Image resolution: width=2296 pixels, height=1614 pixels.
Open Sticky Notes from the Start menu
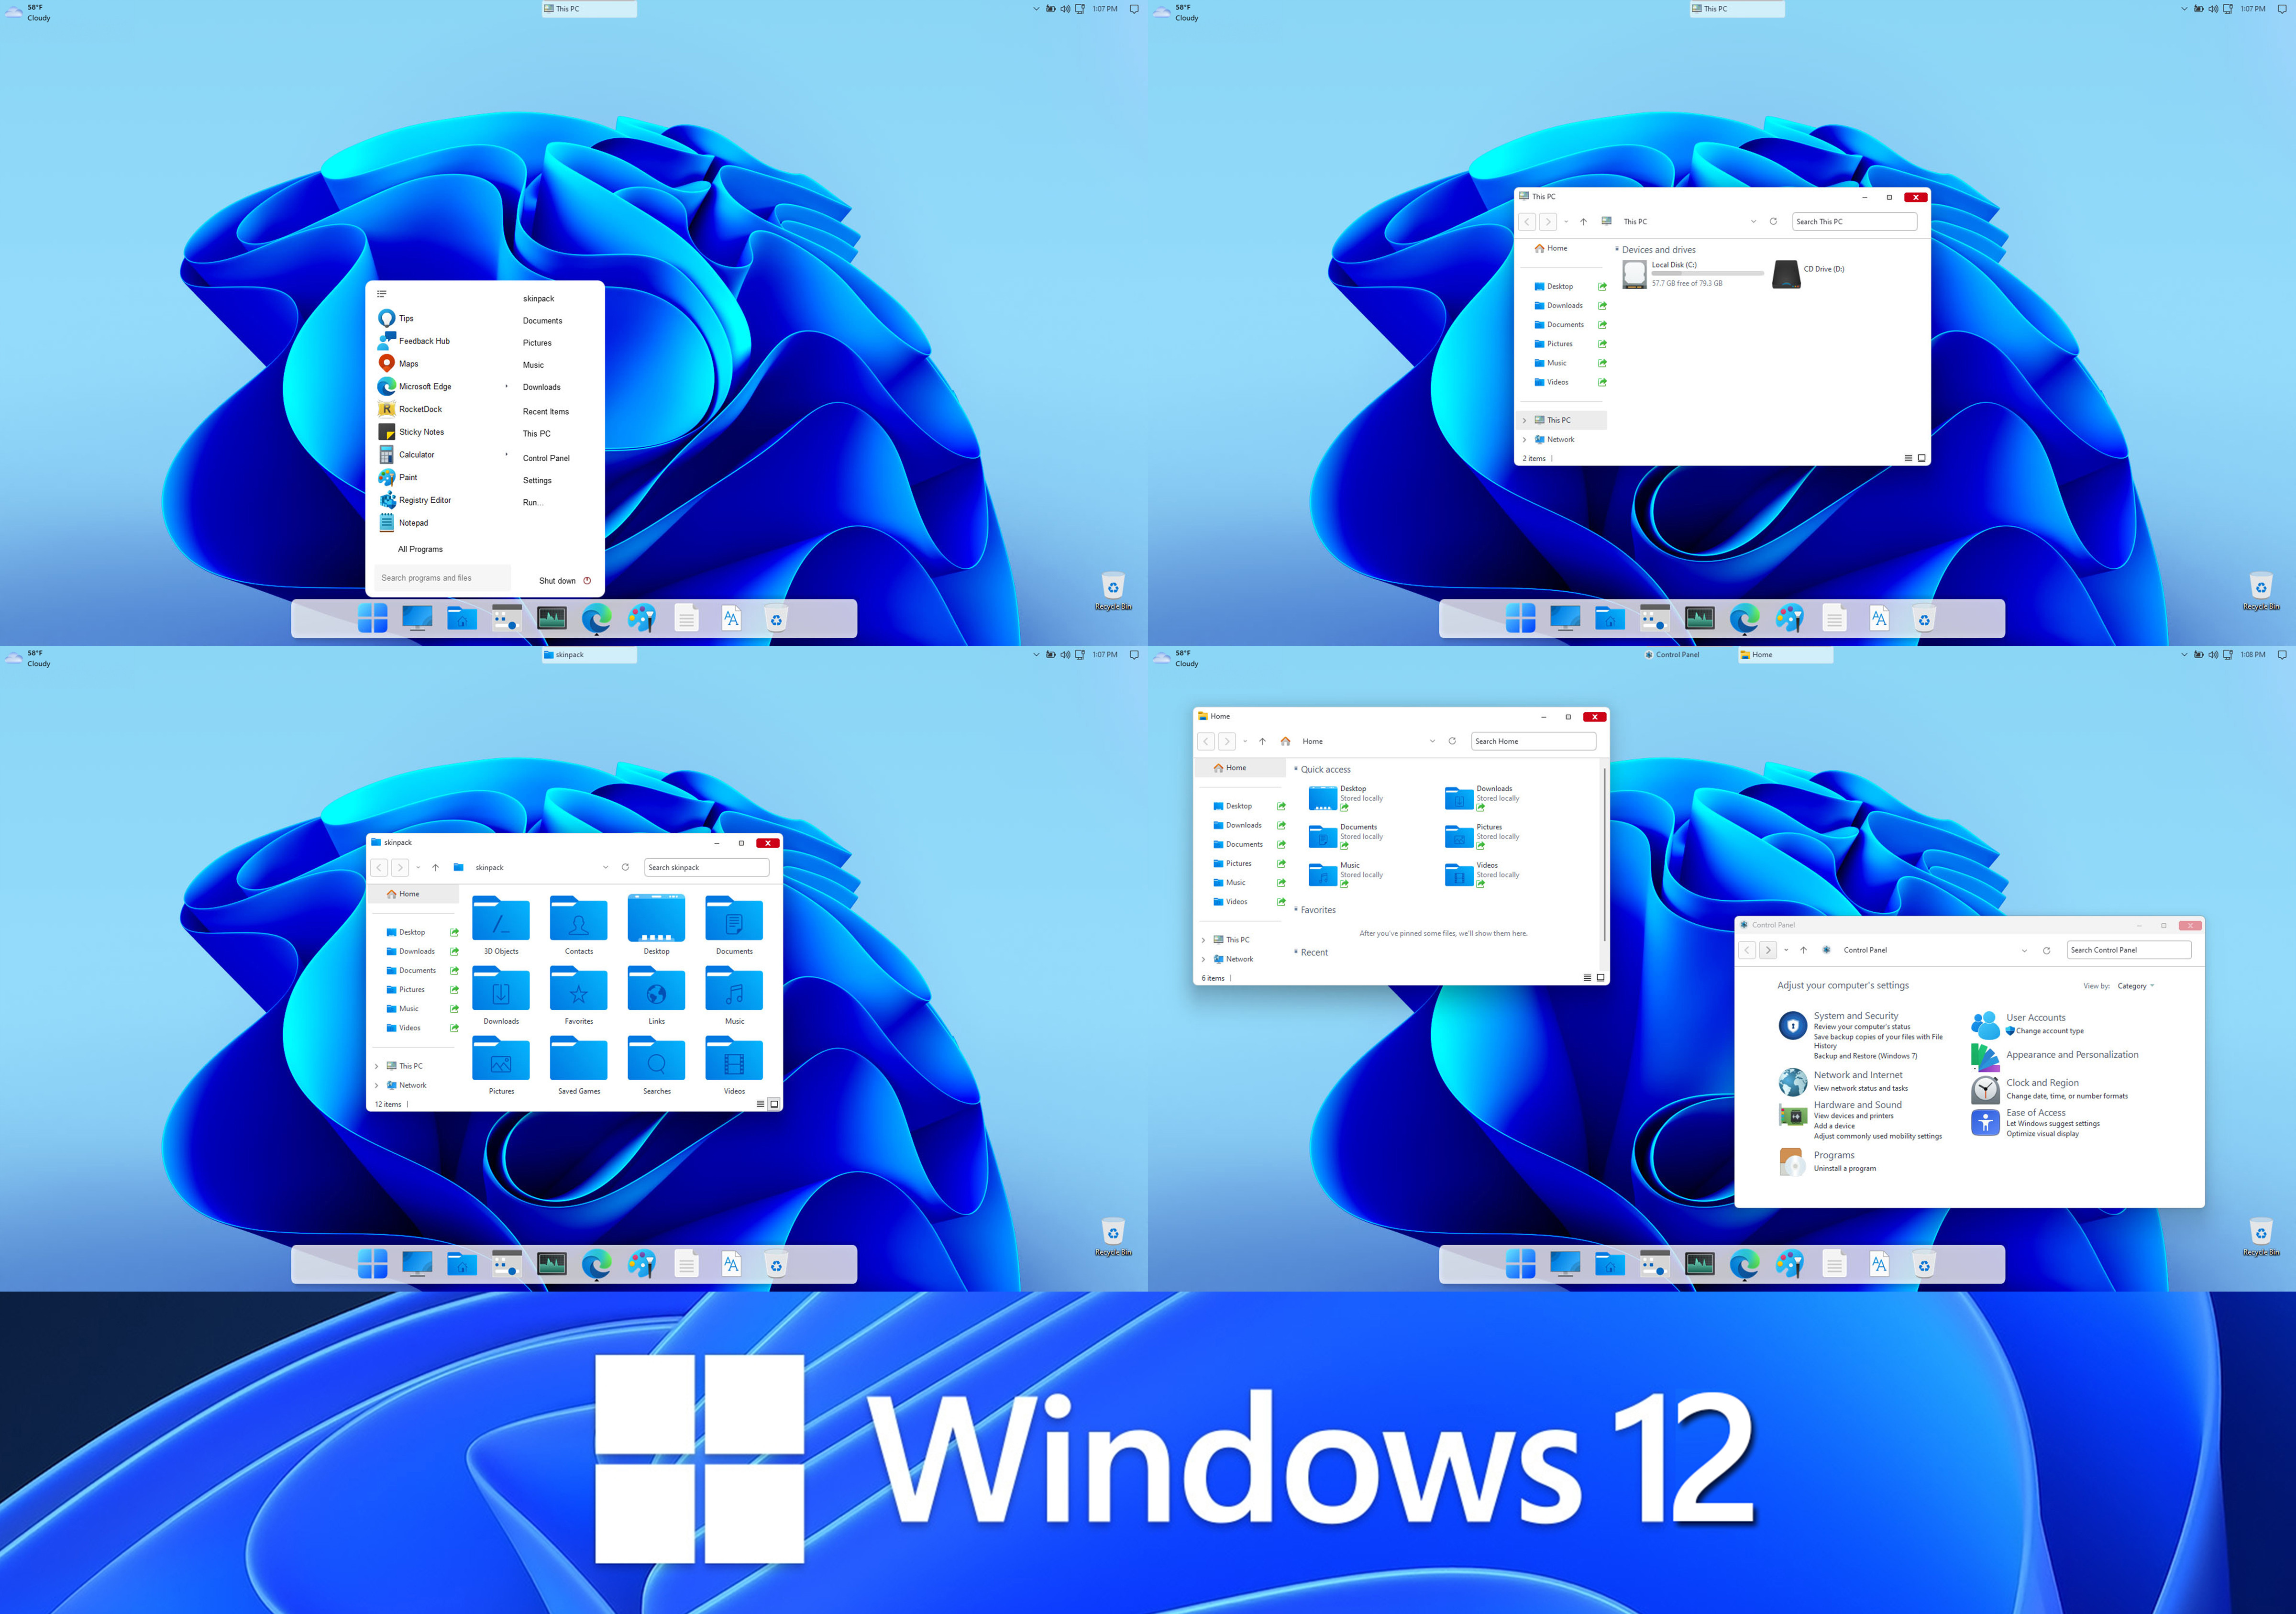tap(411, 432)
